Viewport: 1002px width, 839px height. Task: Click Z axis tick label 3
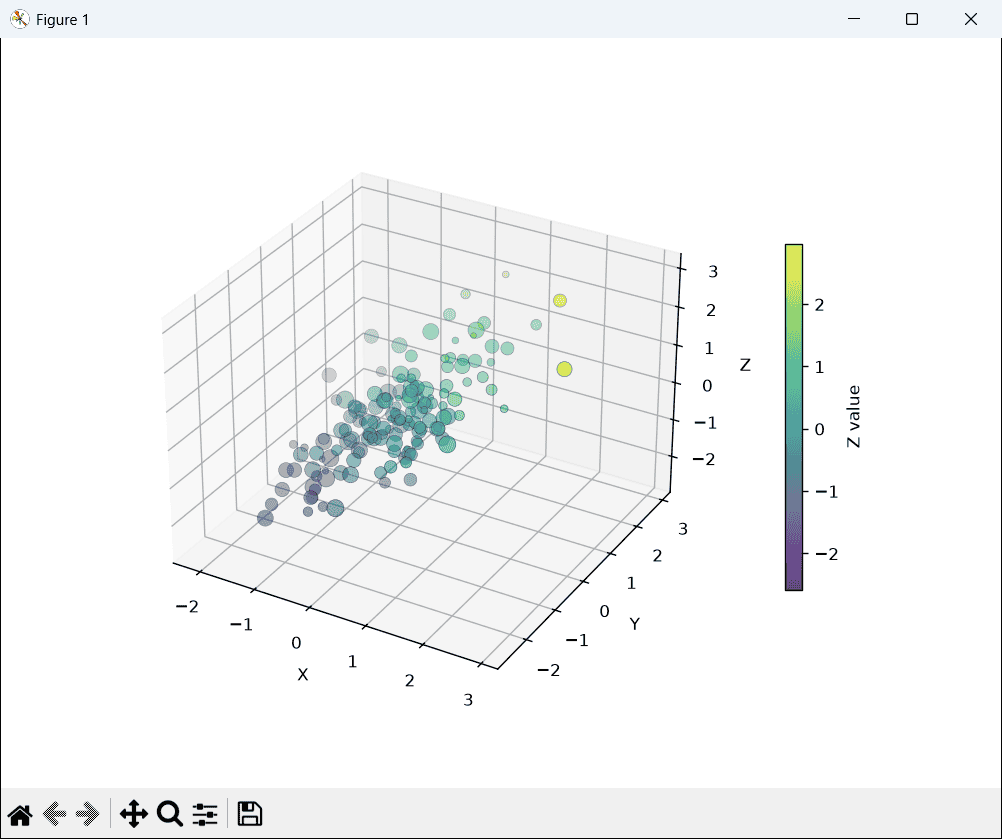(x=713, y=272)
